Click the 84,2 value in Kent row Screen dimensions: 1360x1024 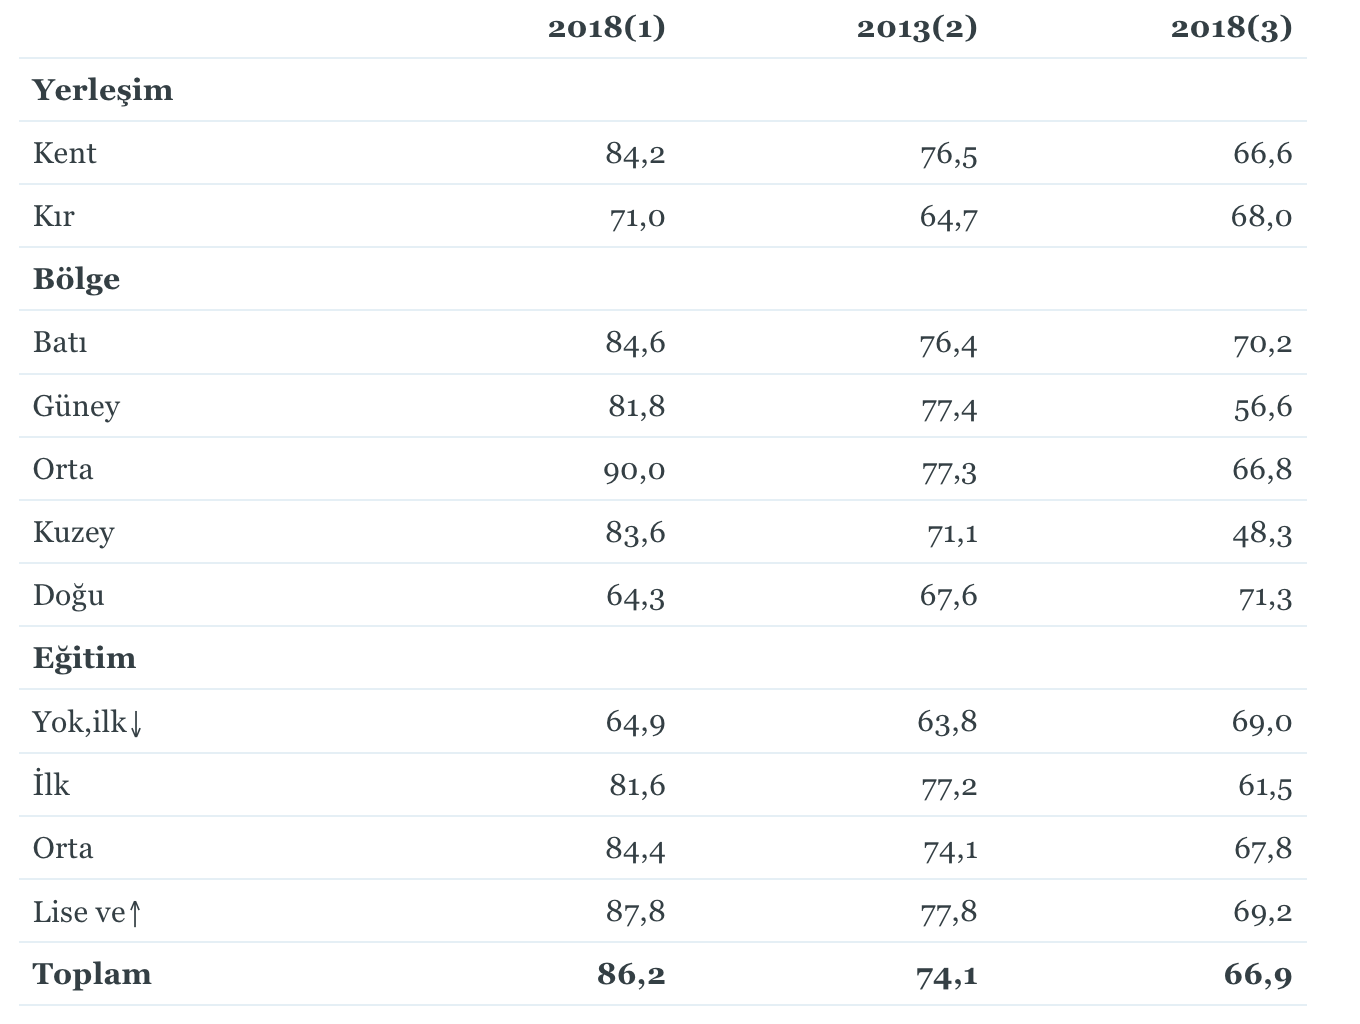(635, 153)
